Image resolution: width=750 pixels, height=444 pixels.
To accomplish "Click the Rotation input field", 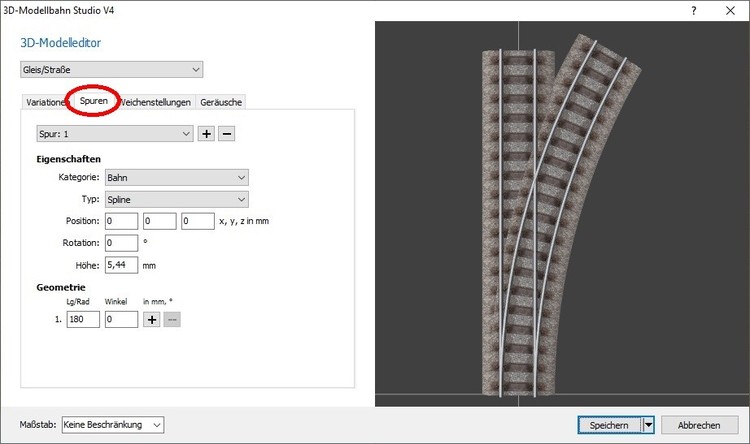I will point(121,243).
